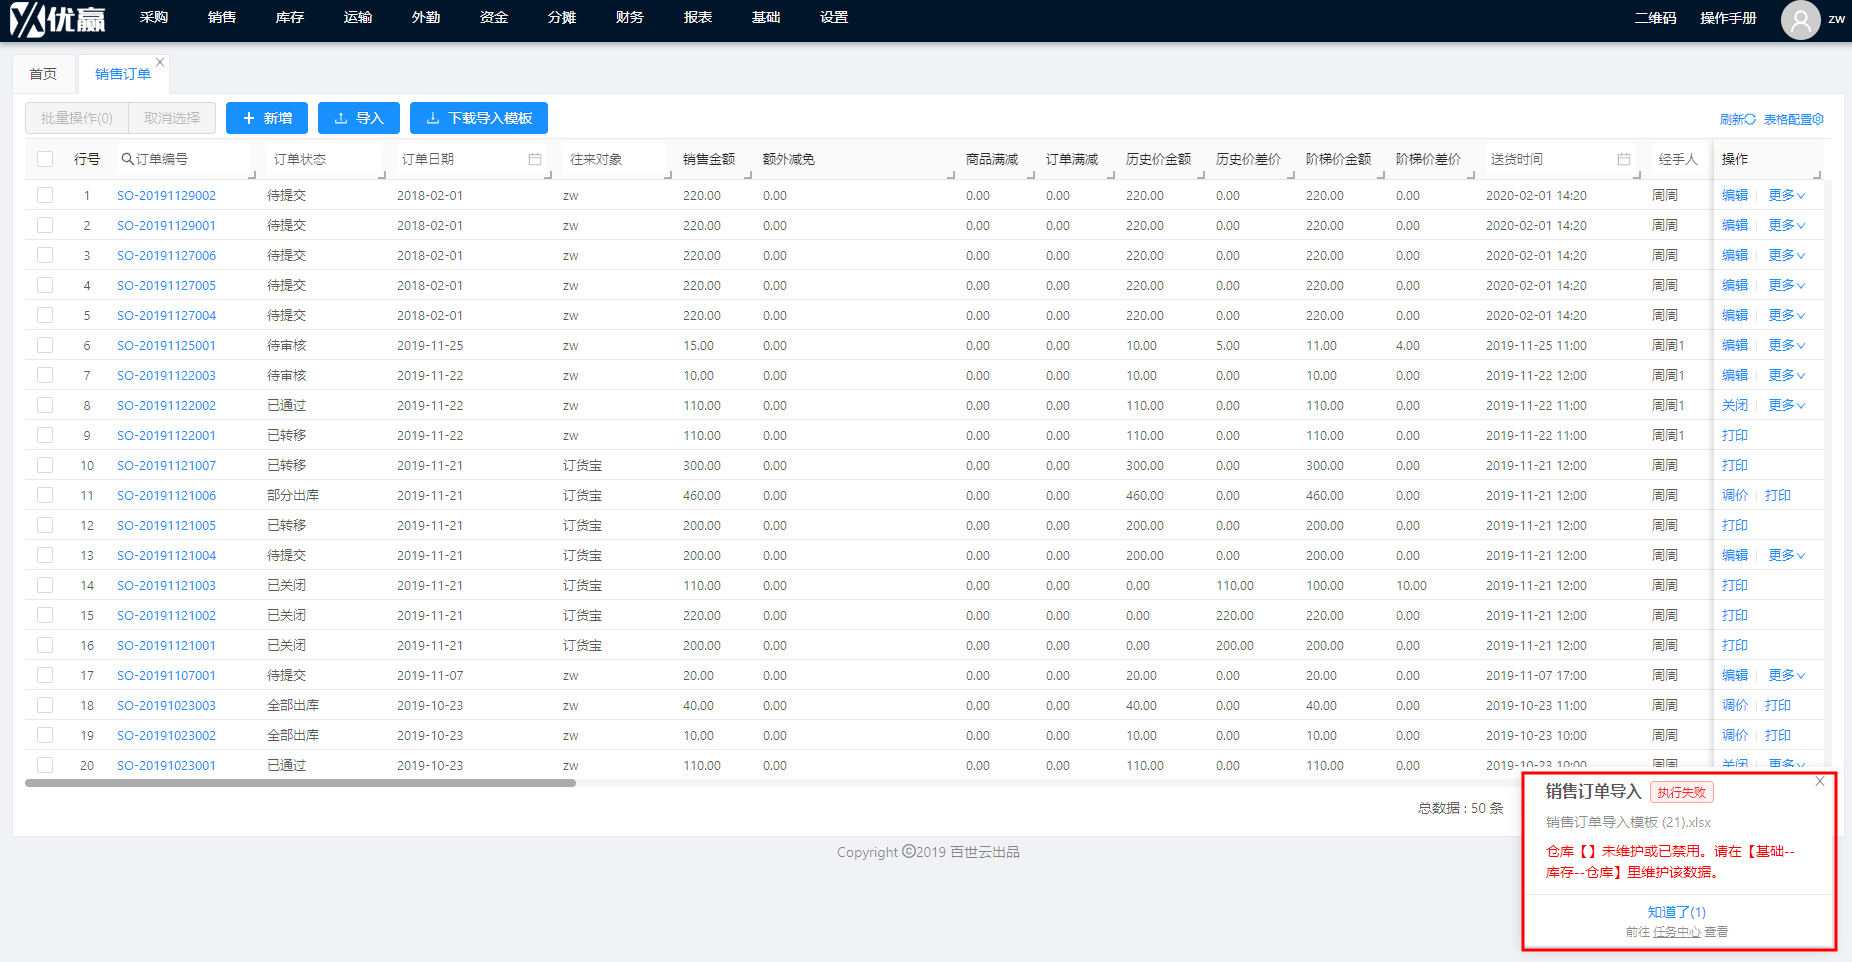Open the 运输 menu

pos(358,17)
